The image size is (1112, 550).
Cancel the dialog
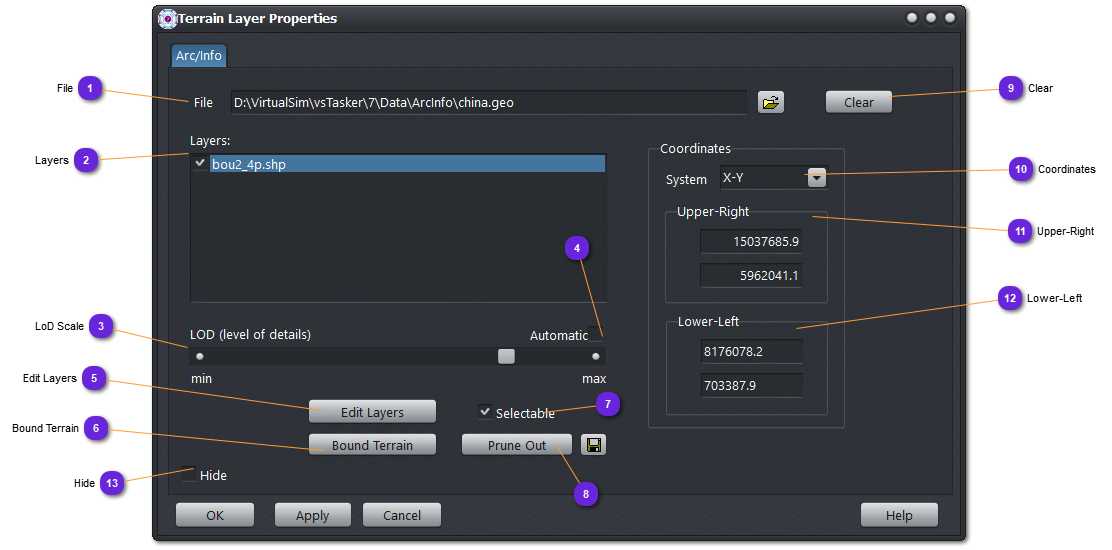pyautogui.click(x=401, y=515)
